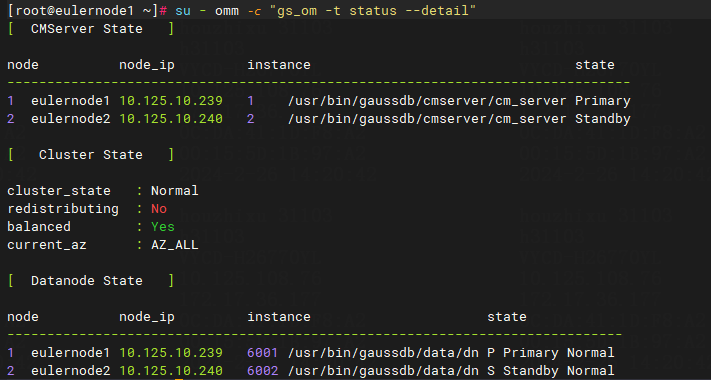Click IP 10.125.10.239 in the CMServer table
Viewport: 711px width, 380px height.
pos(171,101)
